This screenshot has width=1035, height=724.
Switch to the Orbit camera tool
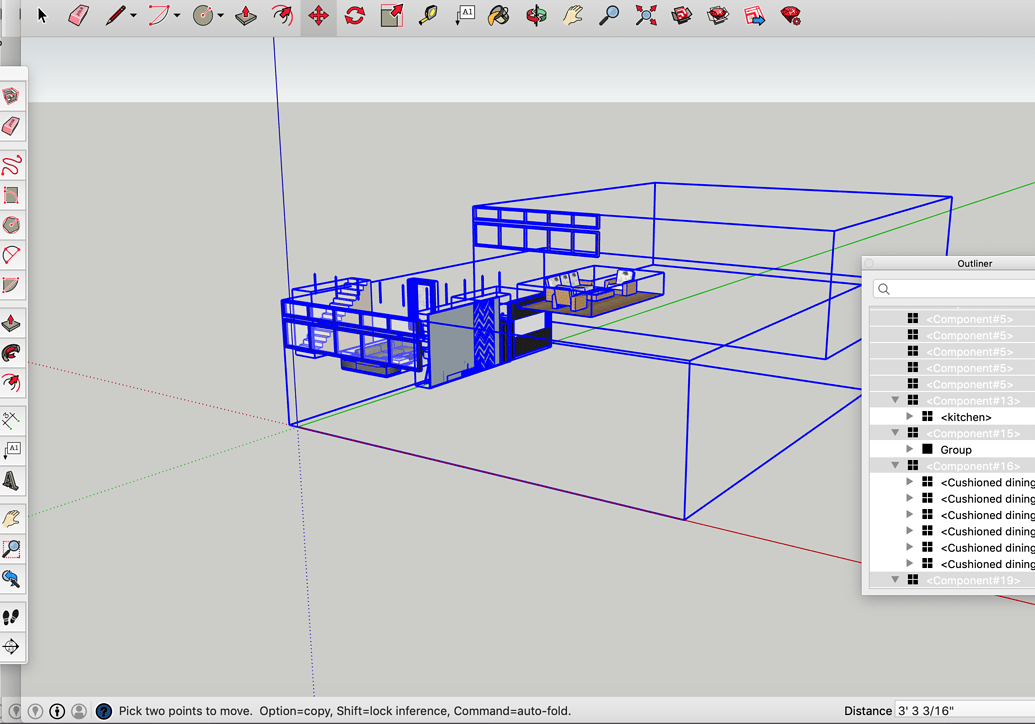point(537,15)
